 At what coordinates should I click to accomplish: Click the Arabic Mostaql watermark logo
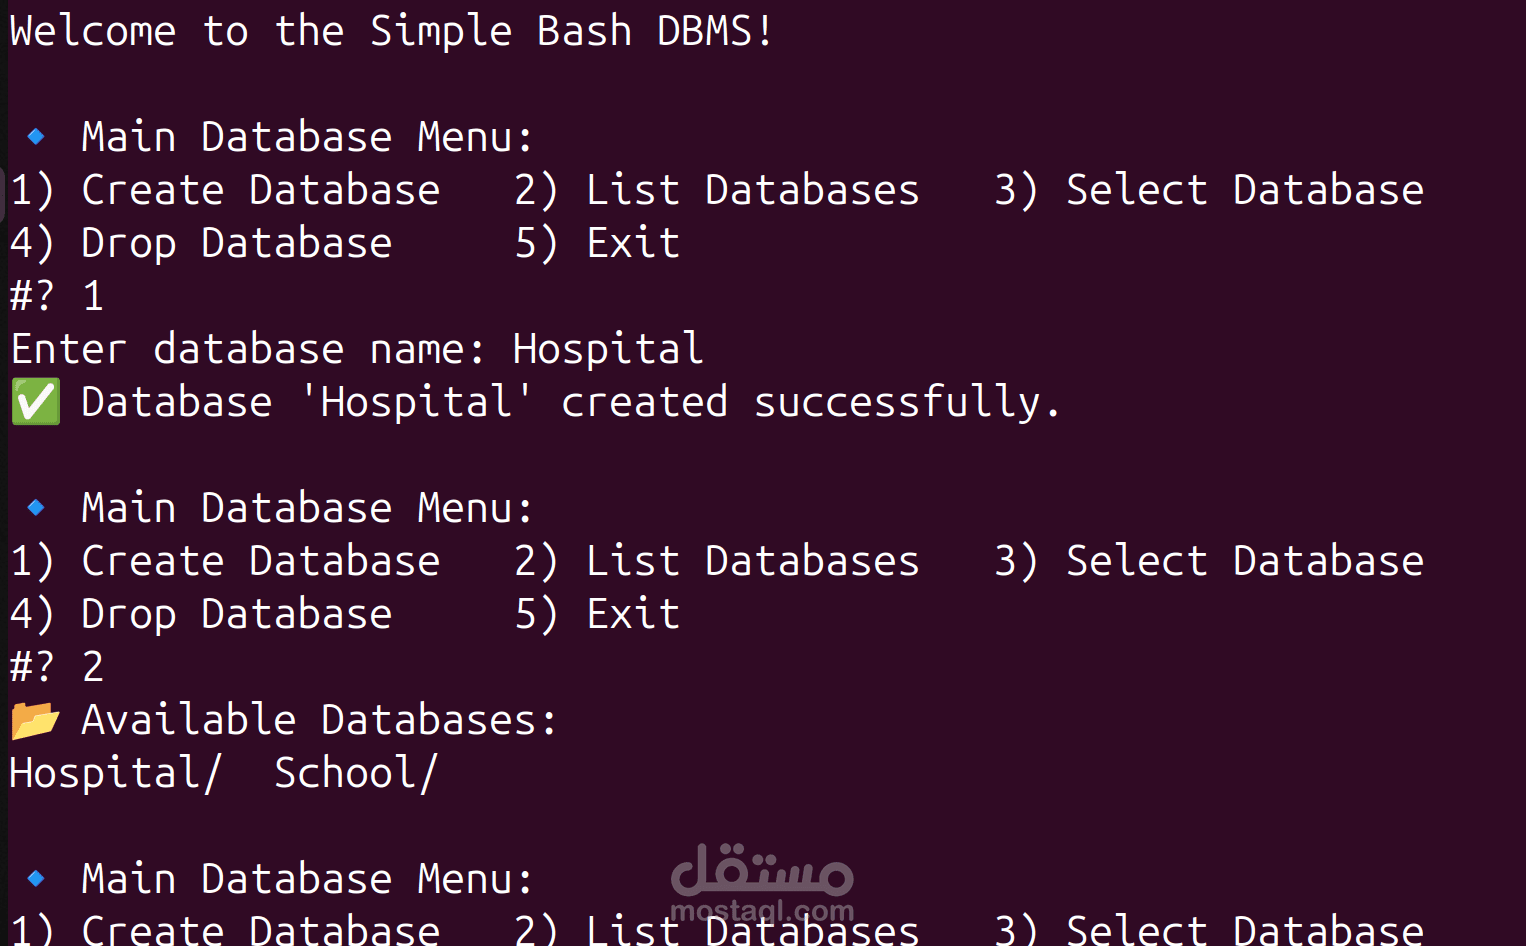pyautogui.click(x=762, y=869)
